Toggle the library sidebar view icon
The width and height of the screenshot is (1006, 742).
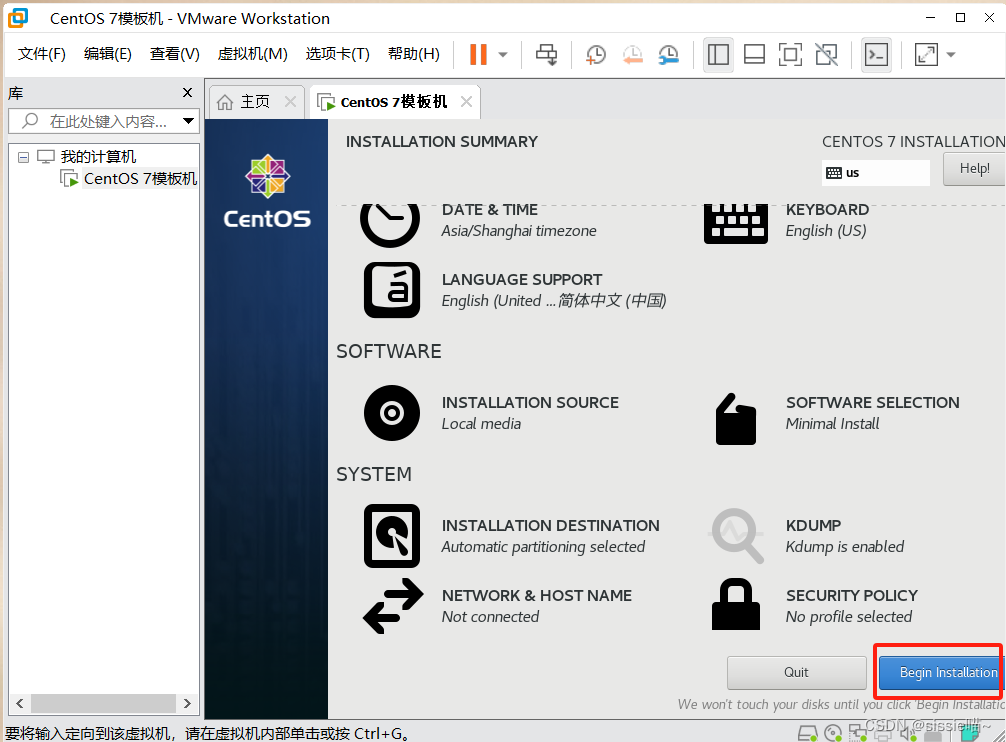point(718,55)
